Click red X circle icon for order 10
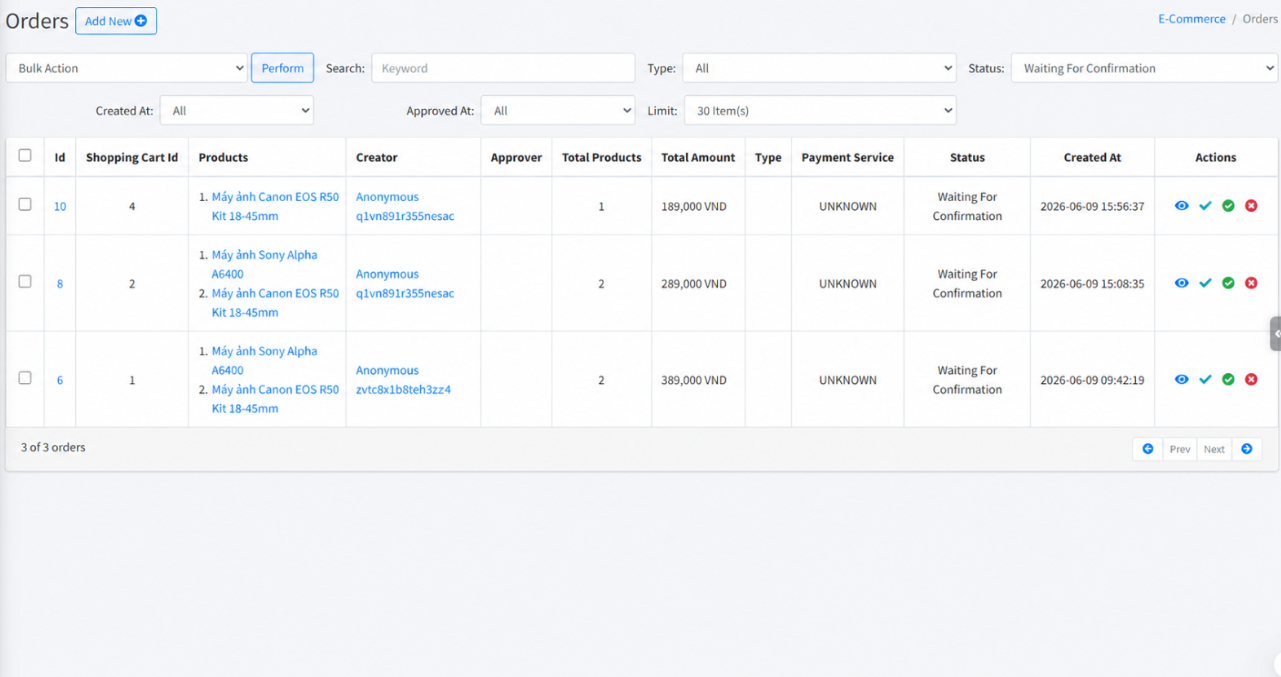1281x677 pixels. tap(1251, 206)
